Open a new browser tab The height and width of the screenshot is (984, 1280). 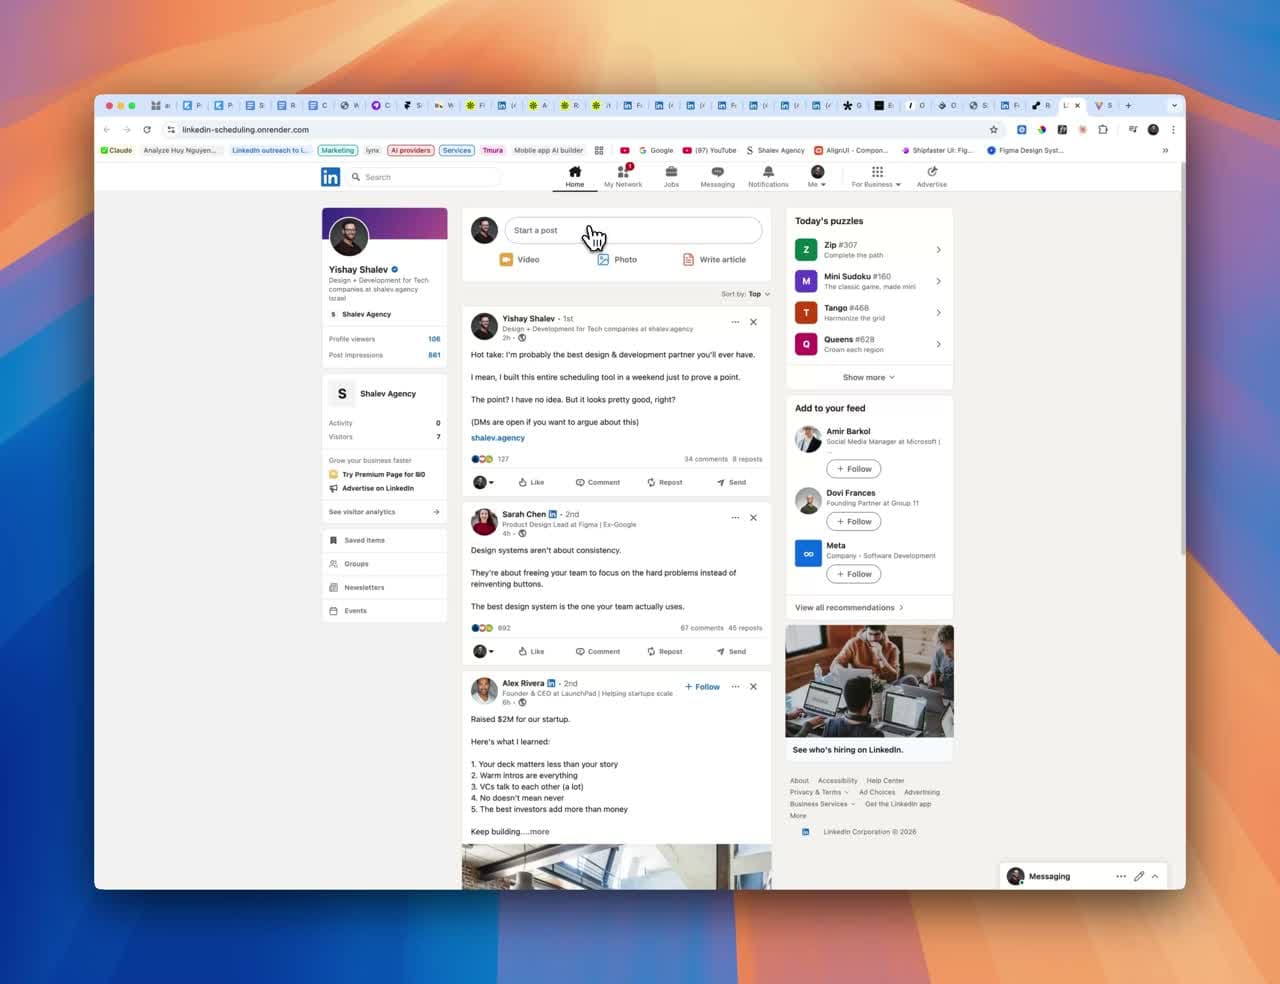coord(1128,105)
